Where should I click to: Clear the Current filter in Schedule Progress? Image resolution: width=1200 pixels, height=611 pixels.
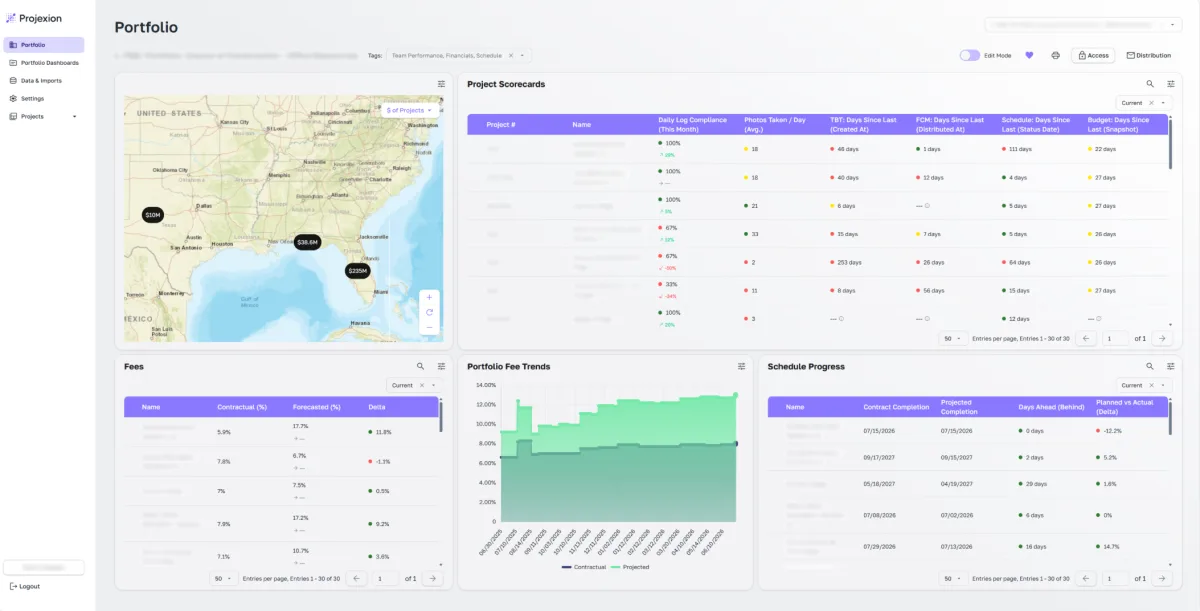click(x=1150, y=385)
